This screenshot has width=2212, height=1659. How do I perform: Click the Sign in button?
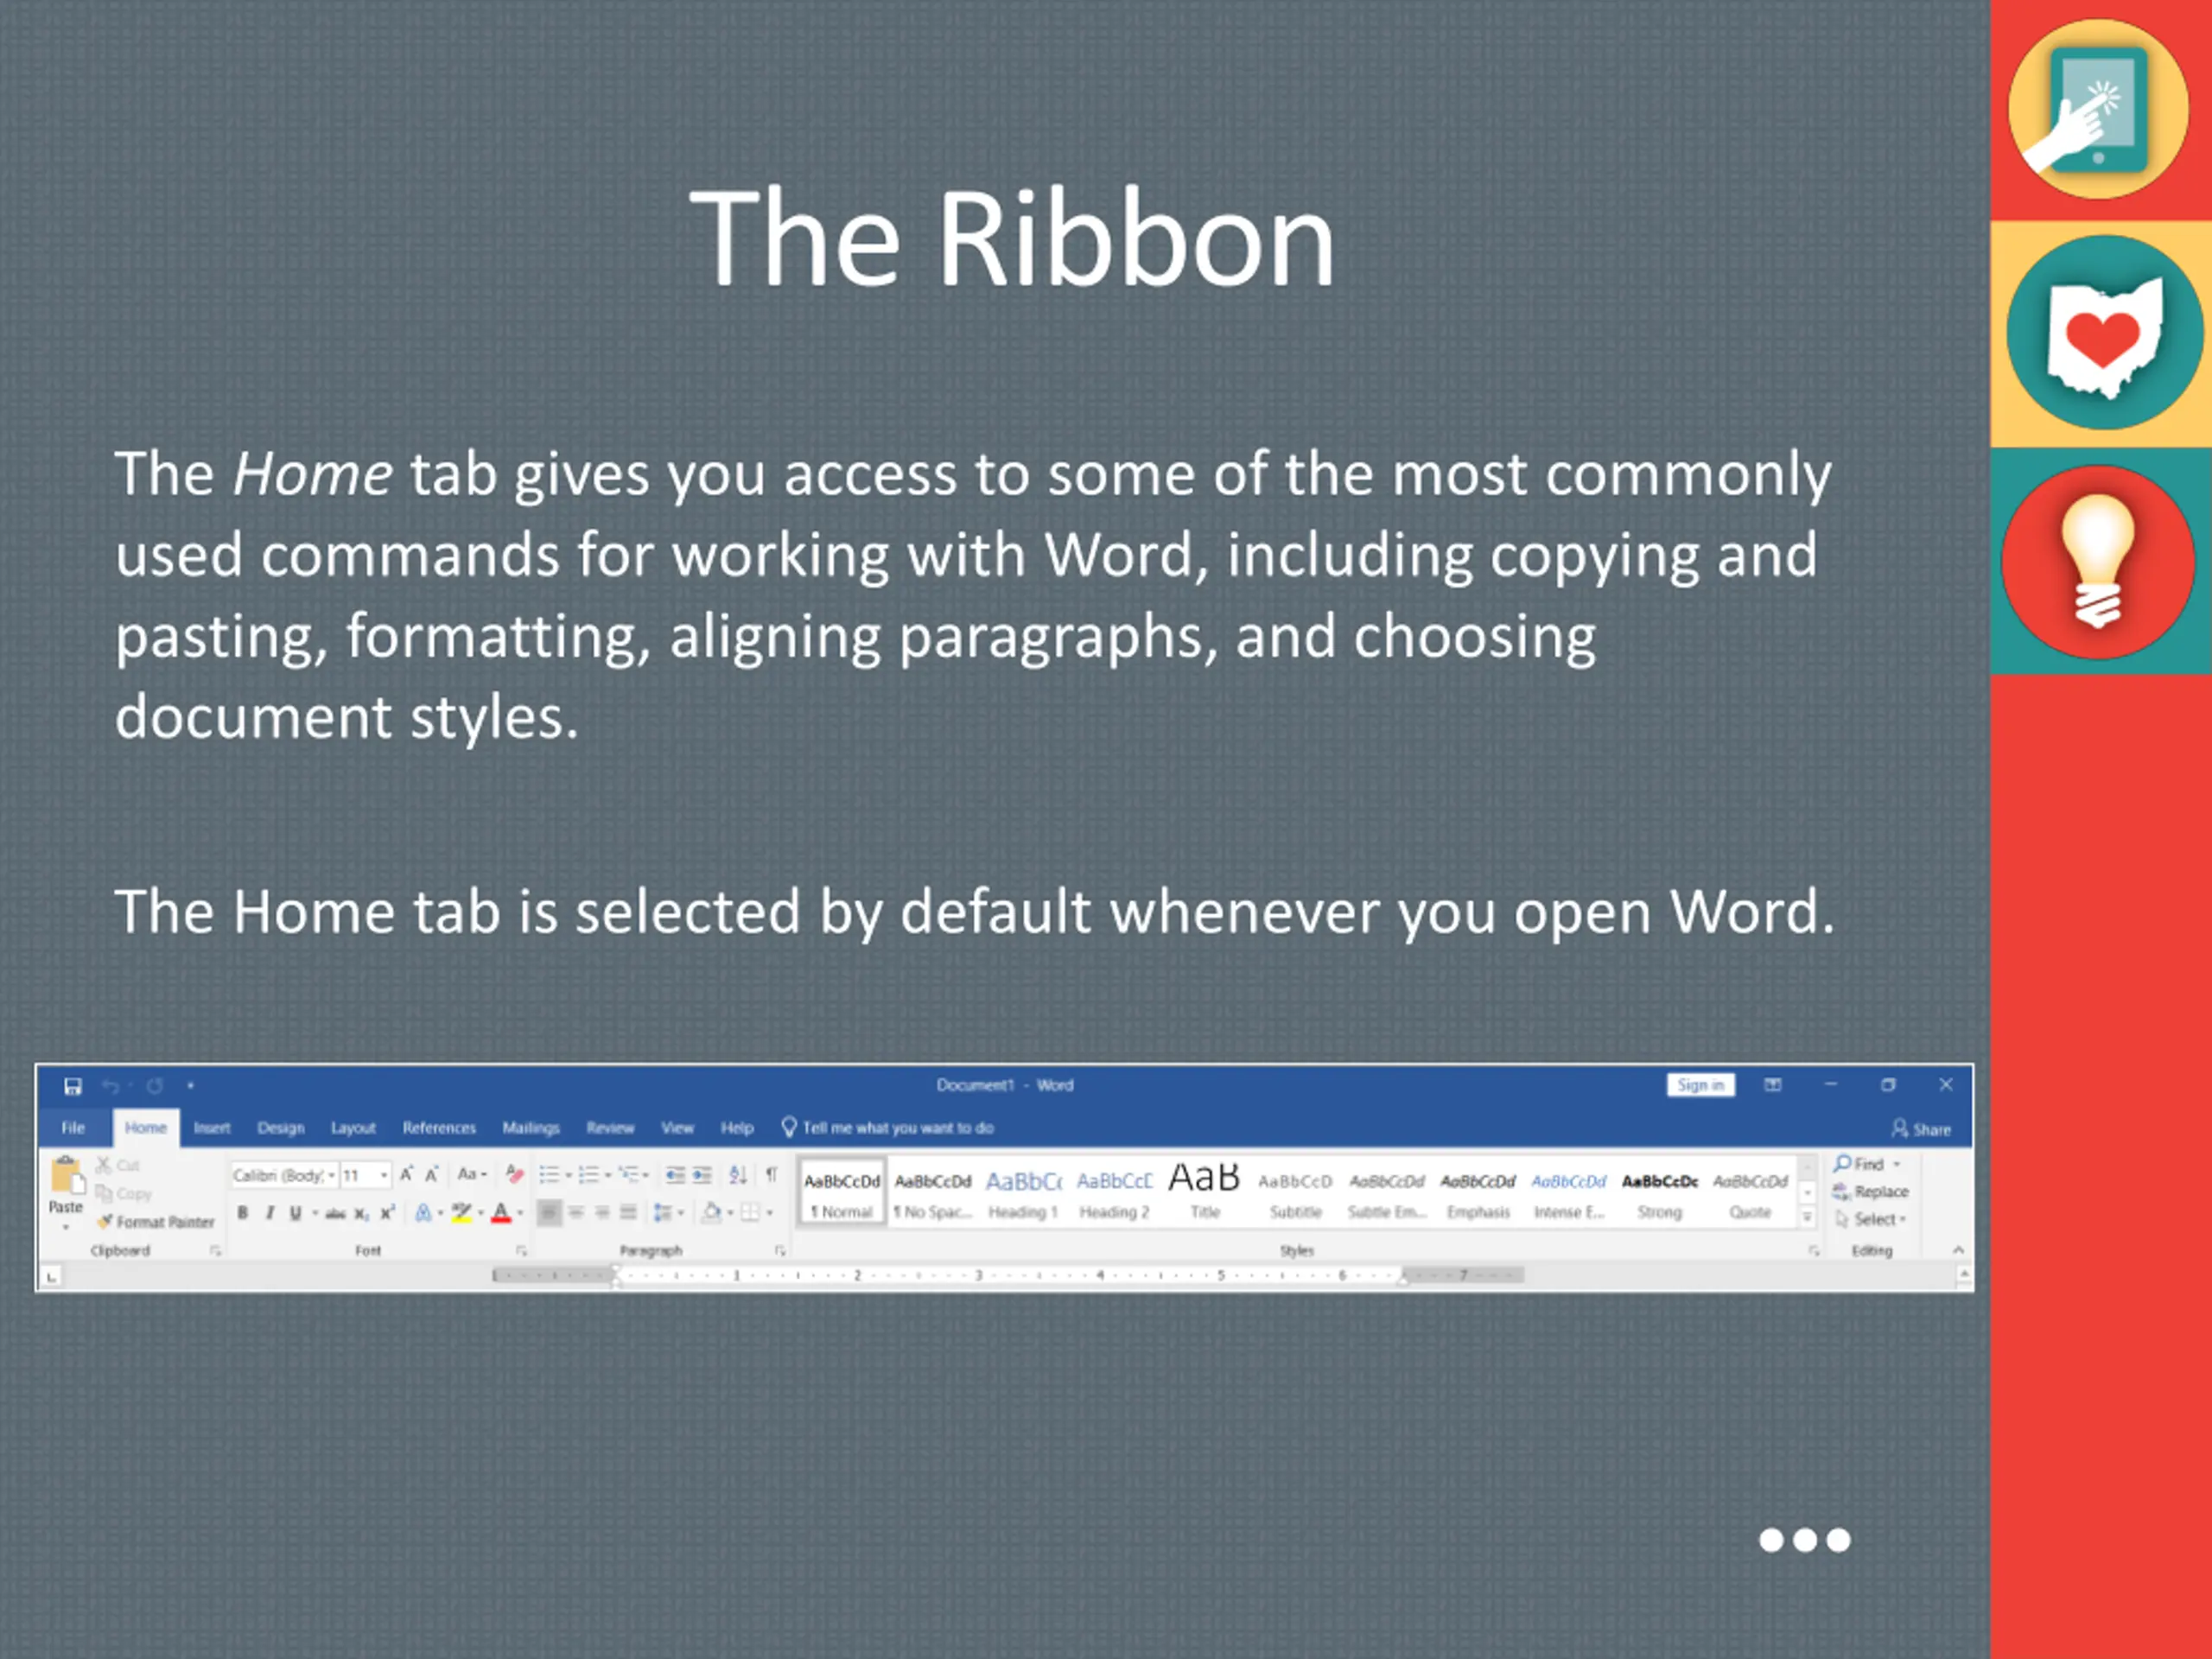click(1700, 1085)
